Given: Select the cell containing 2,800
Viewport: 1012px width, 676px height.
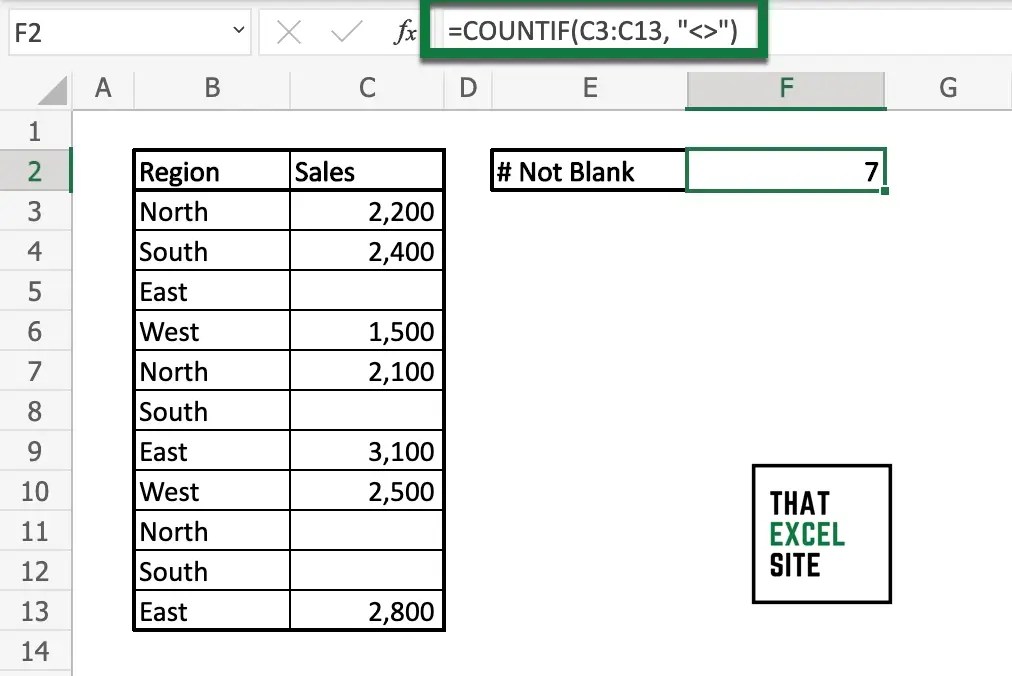Looking at the screenshot, I should click(366, 611).
